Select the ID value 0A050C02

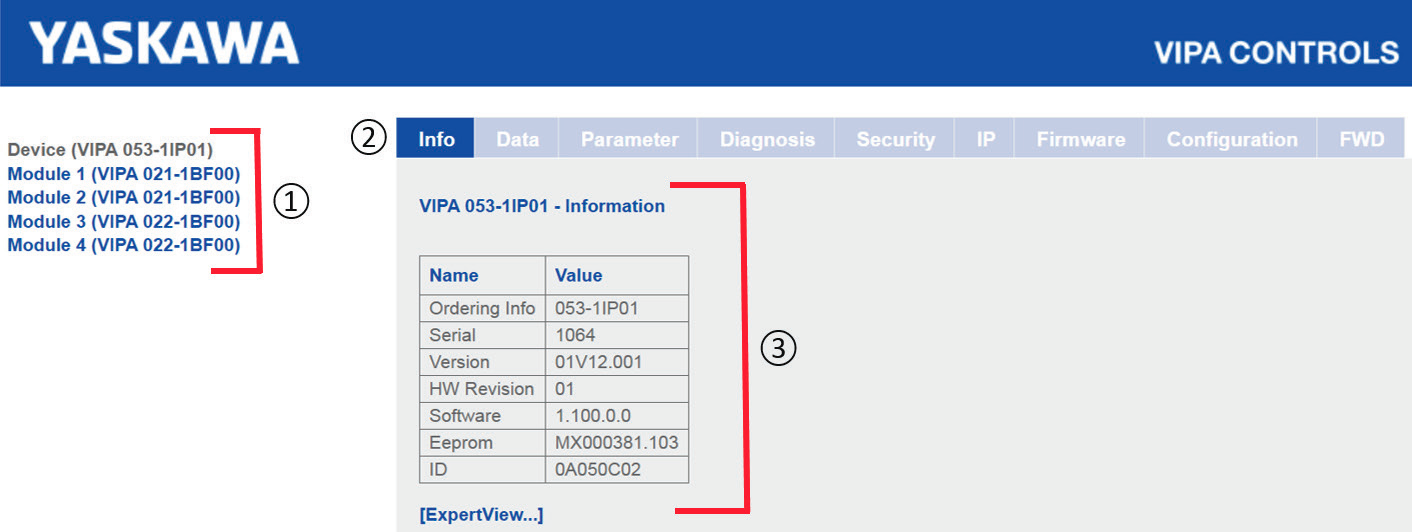click(598, 470)
